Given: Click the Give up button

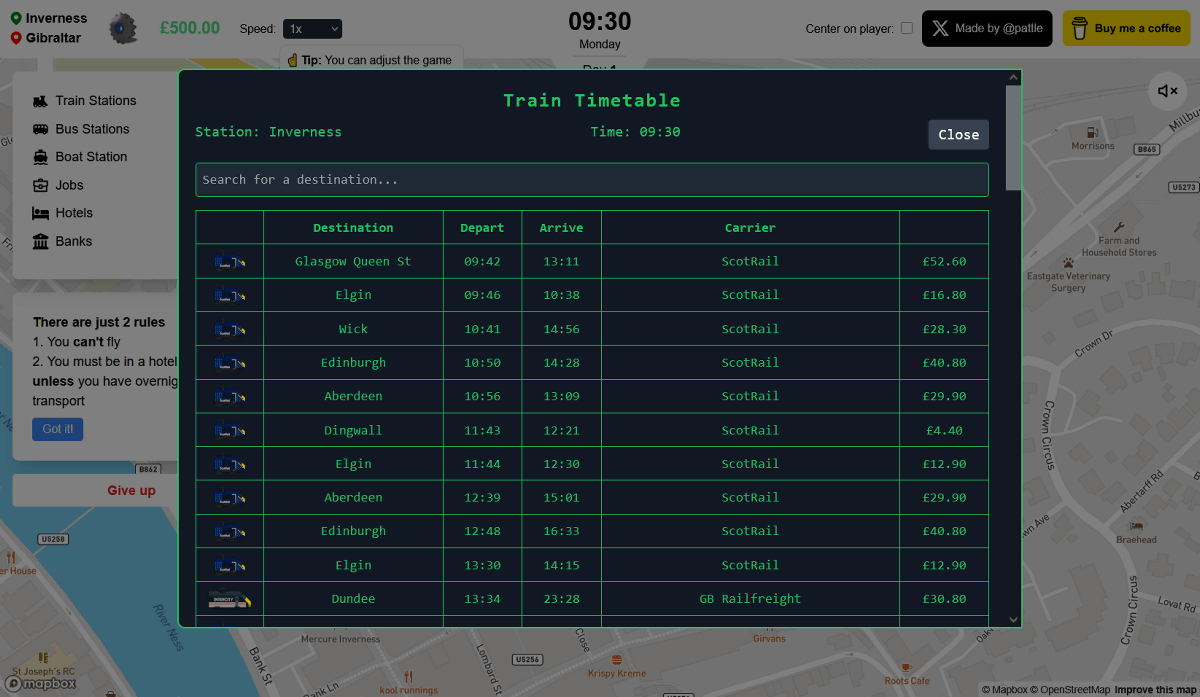Looking at the screenshot, I should (x=131, y=491).
